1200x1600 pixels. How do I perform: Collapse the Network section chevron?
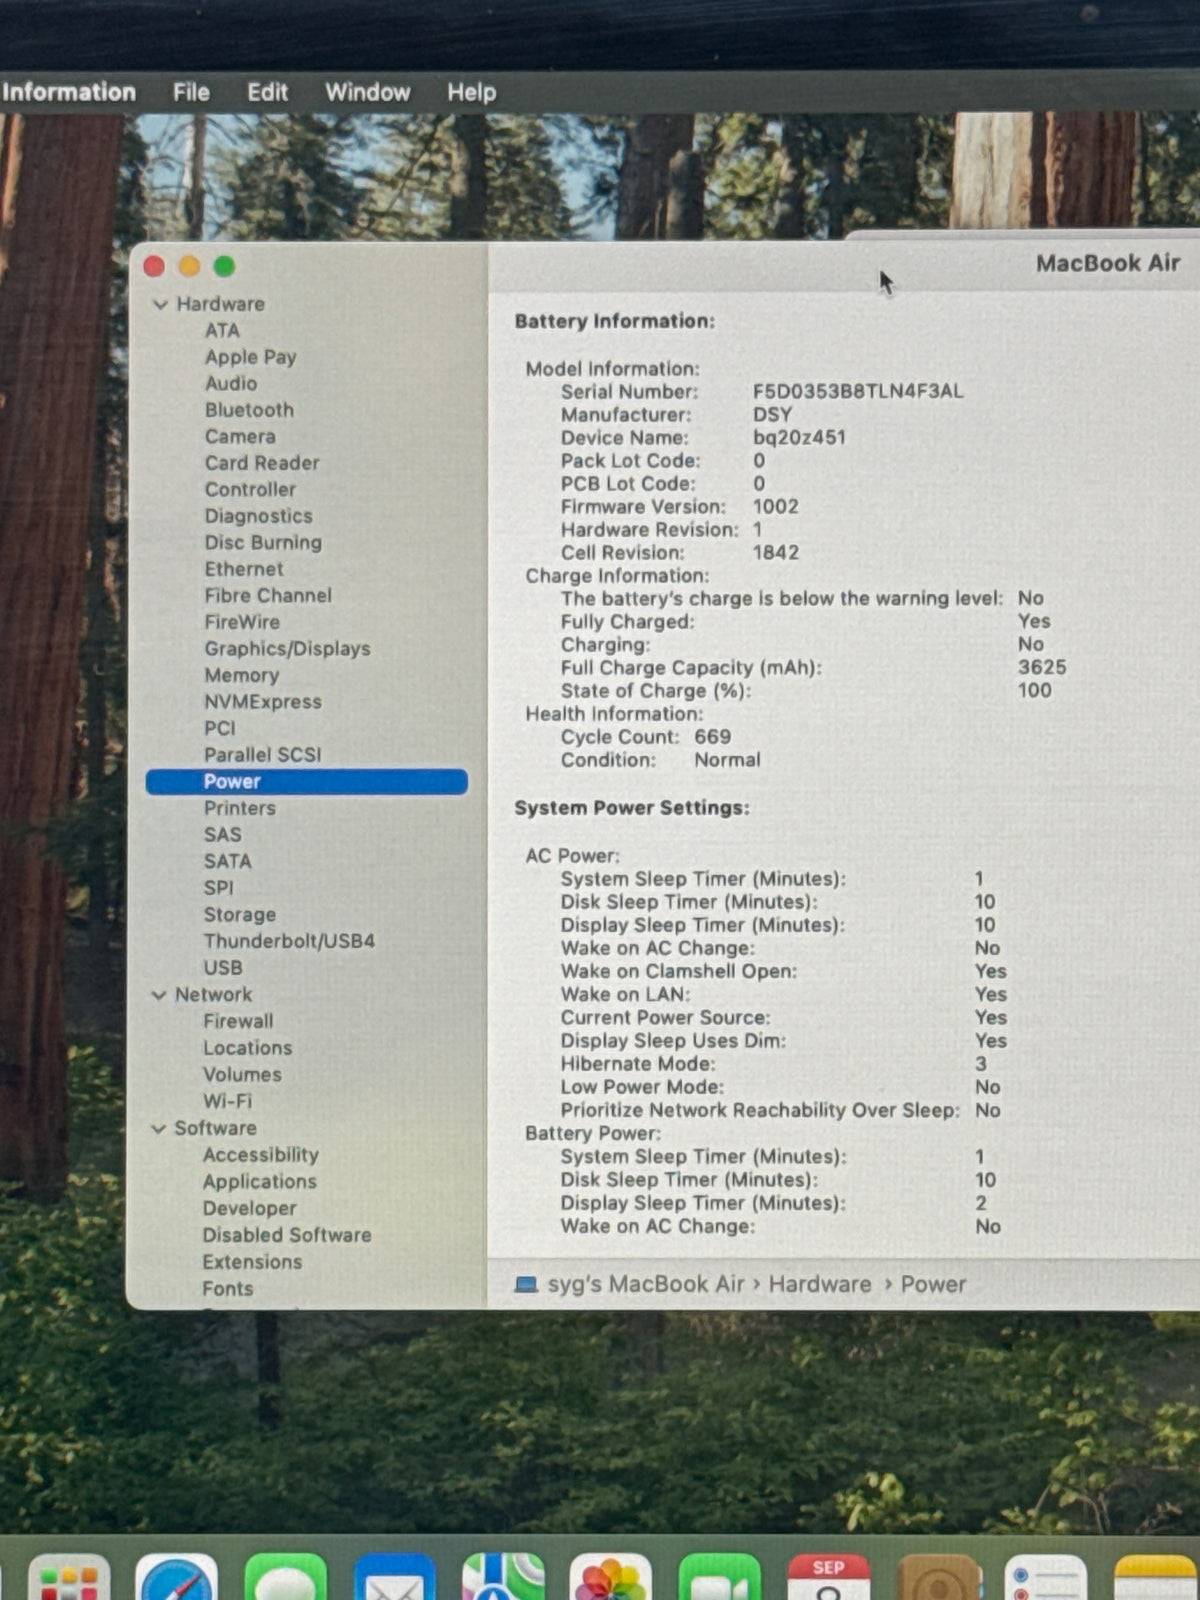158,995
